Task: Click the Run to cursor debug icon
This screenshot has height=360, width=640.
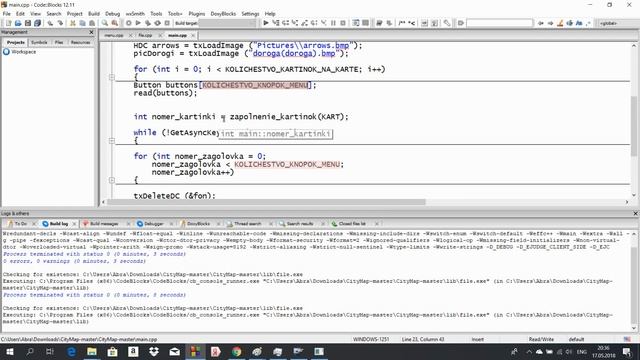Action: 276,23
